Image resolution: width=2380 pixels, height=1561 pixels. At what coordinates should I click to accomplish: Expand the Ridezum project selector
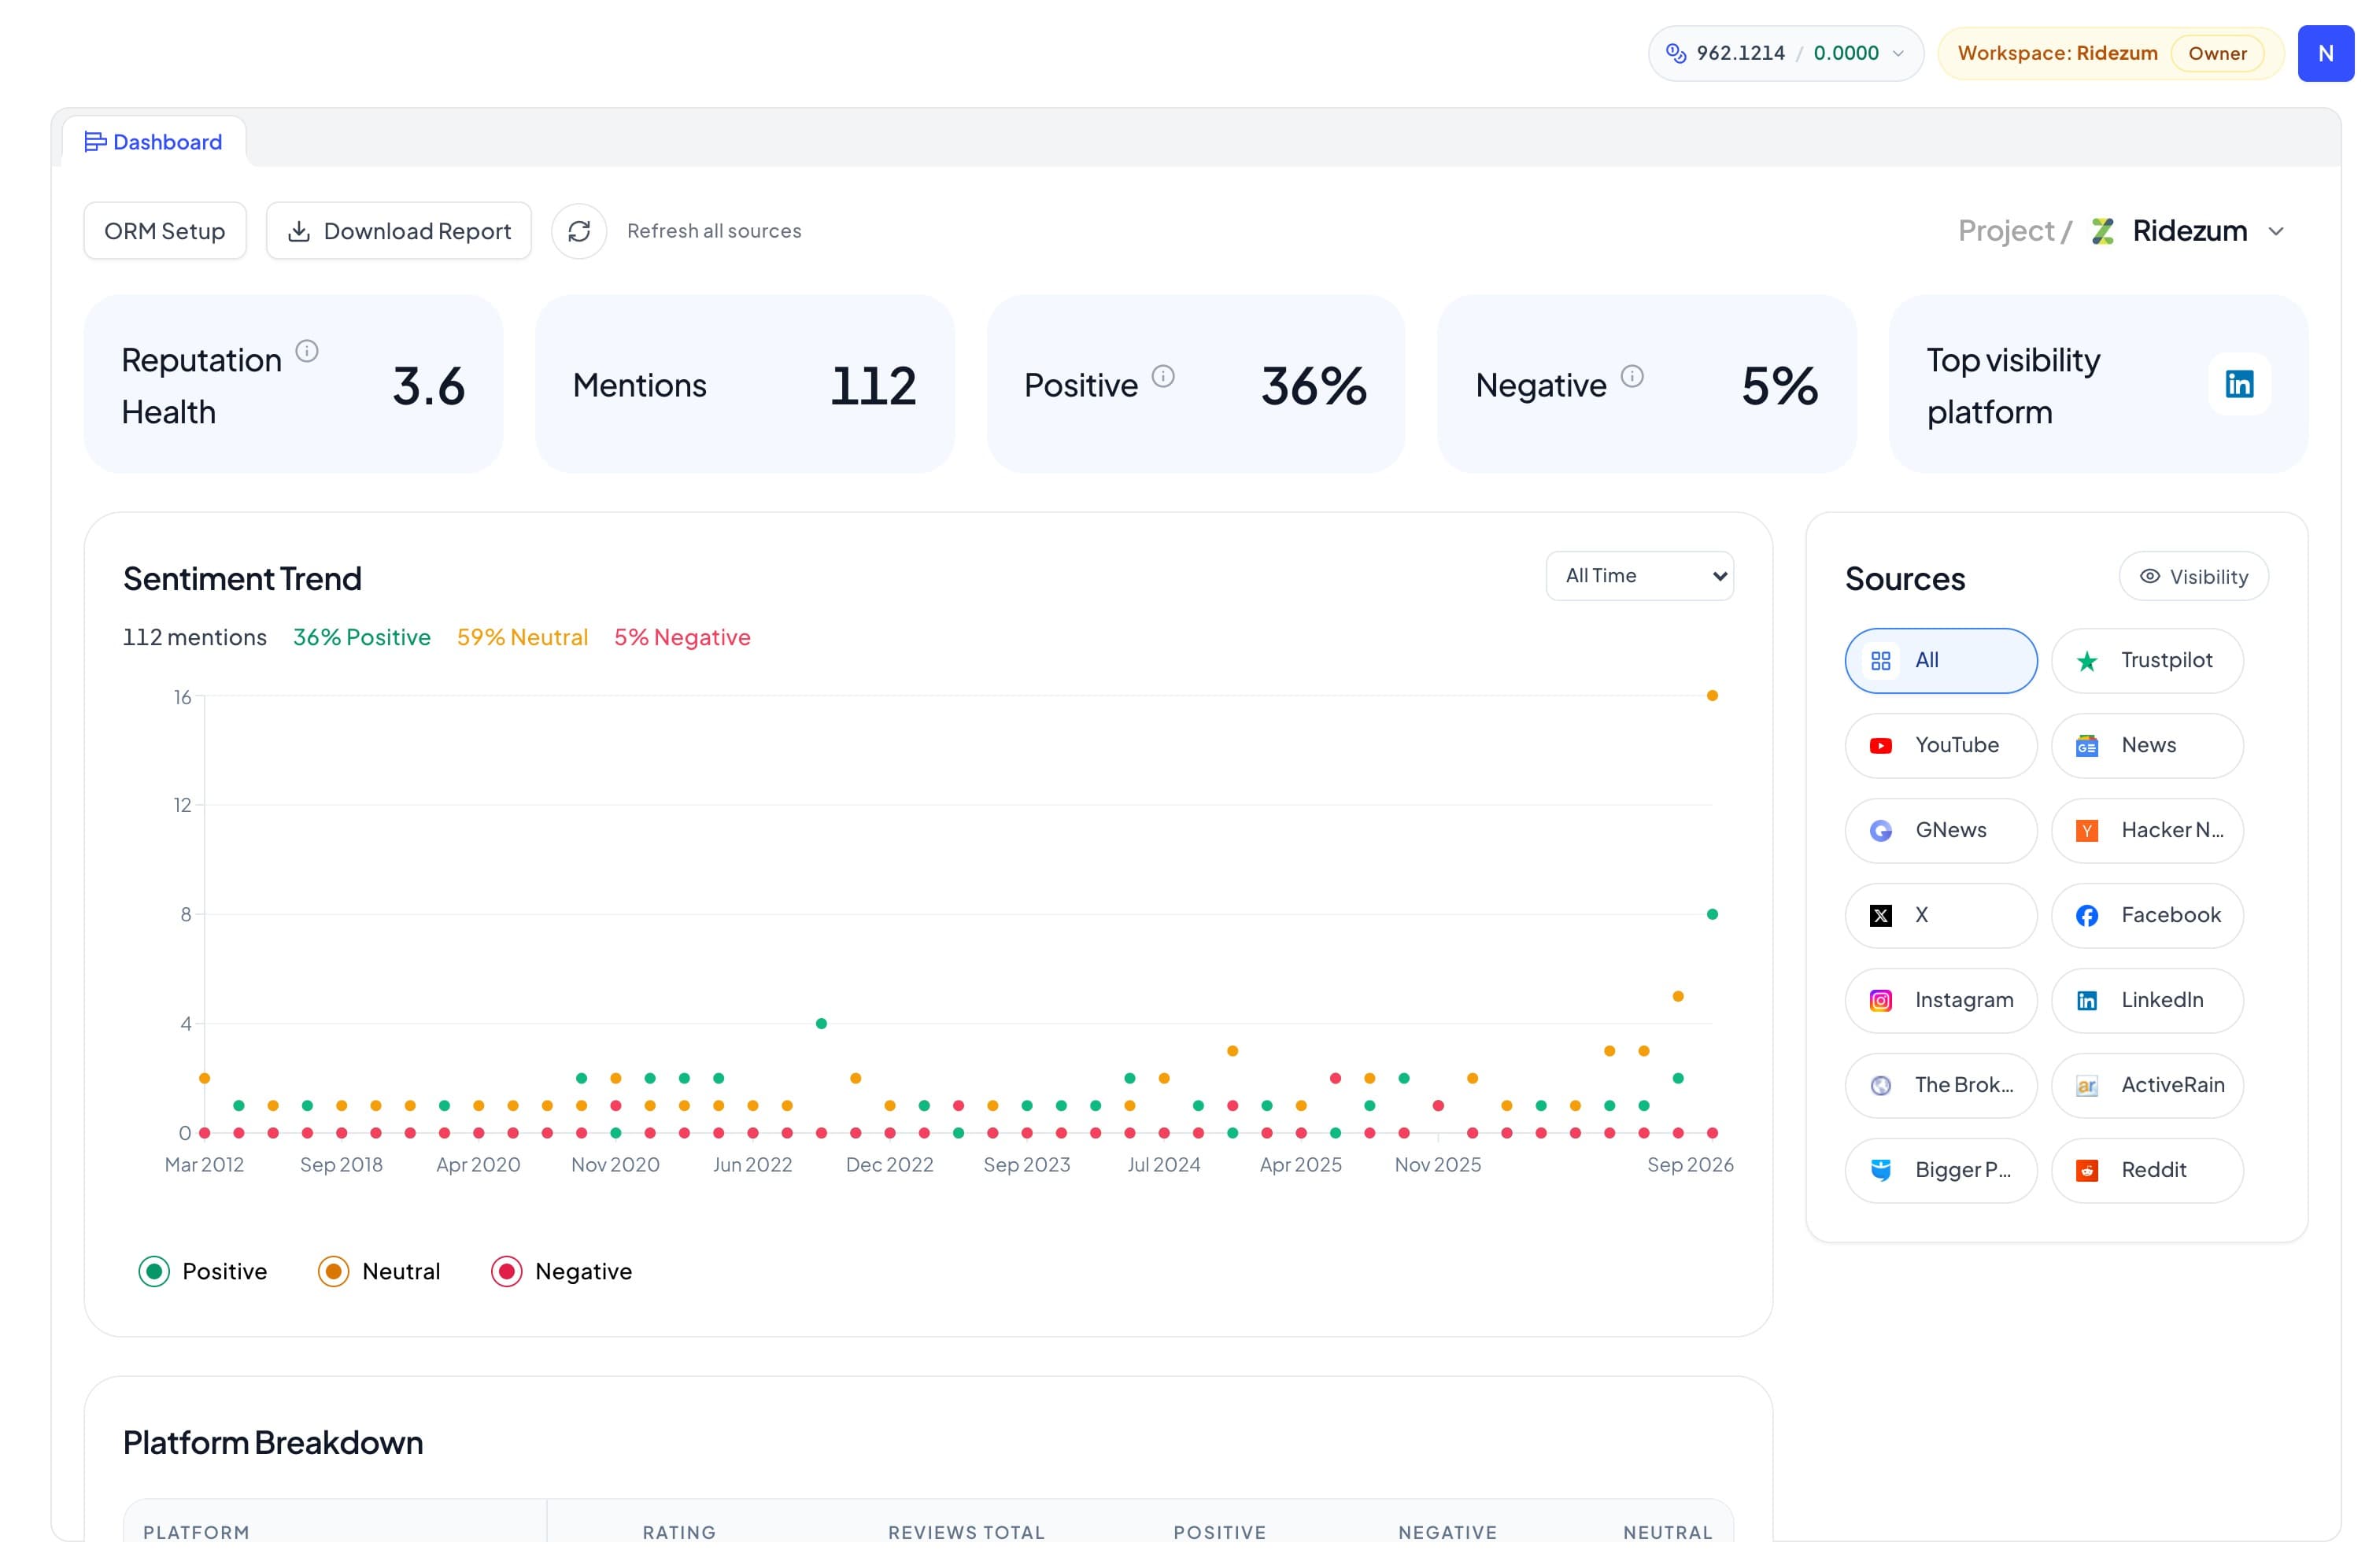click(x=2188, y=231)
